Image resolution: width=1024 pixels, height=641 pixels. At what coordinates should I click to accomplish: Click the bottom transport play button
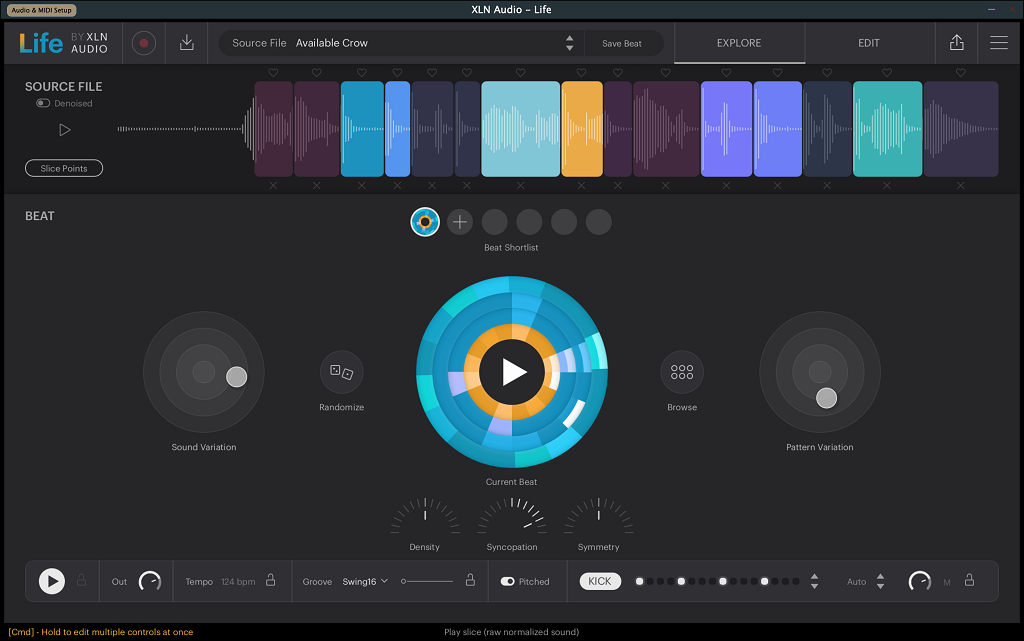point(52,581)
